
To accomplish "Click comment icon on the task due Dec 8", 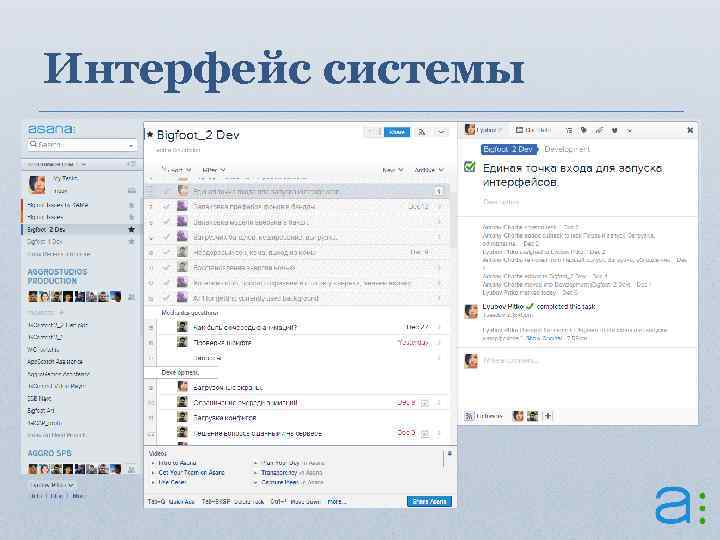I will (425, 403).
